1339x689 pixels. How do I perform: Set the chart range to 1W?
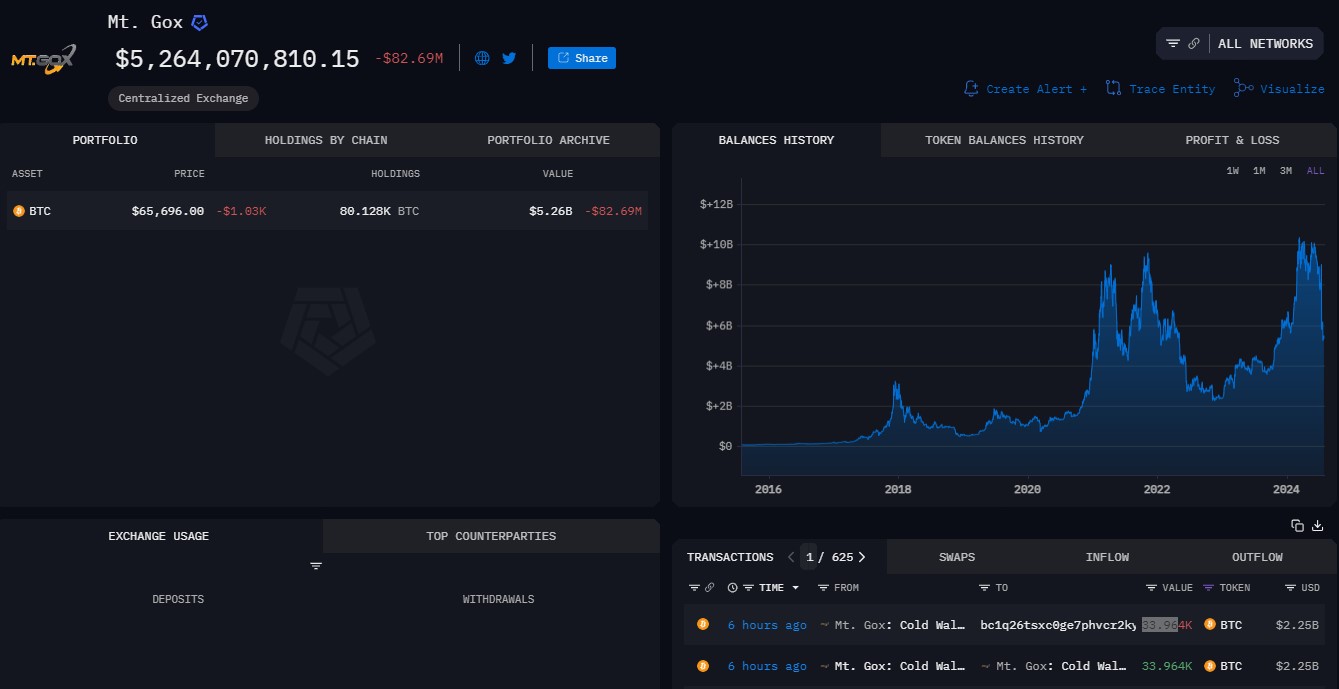pos(1232,171)
